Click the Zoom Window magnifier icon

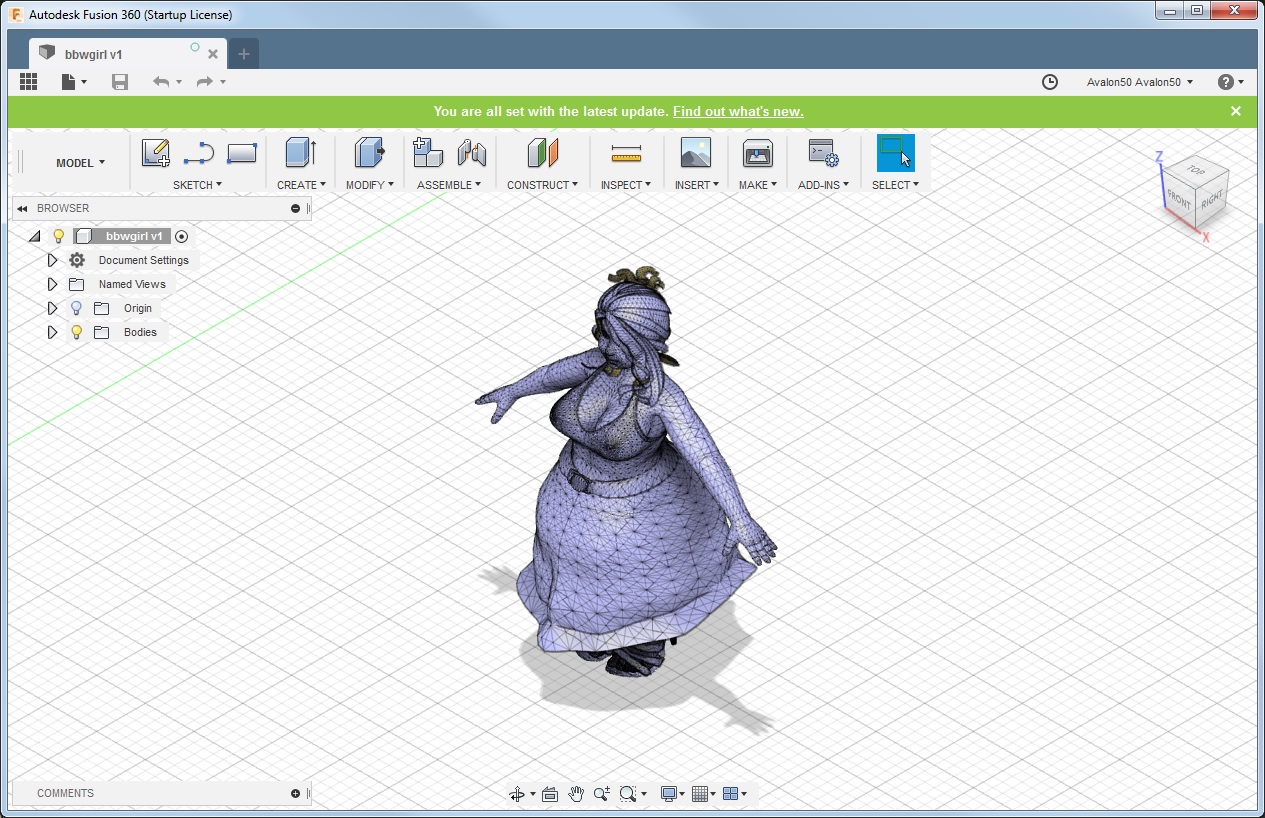(628, 794)
